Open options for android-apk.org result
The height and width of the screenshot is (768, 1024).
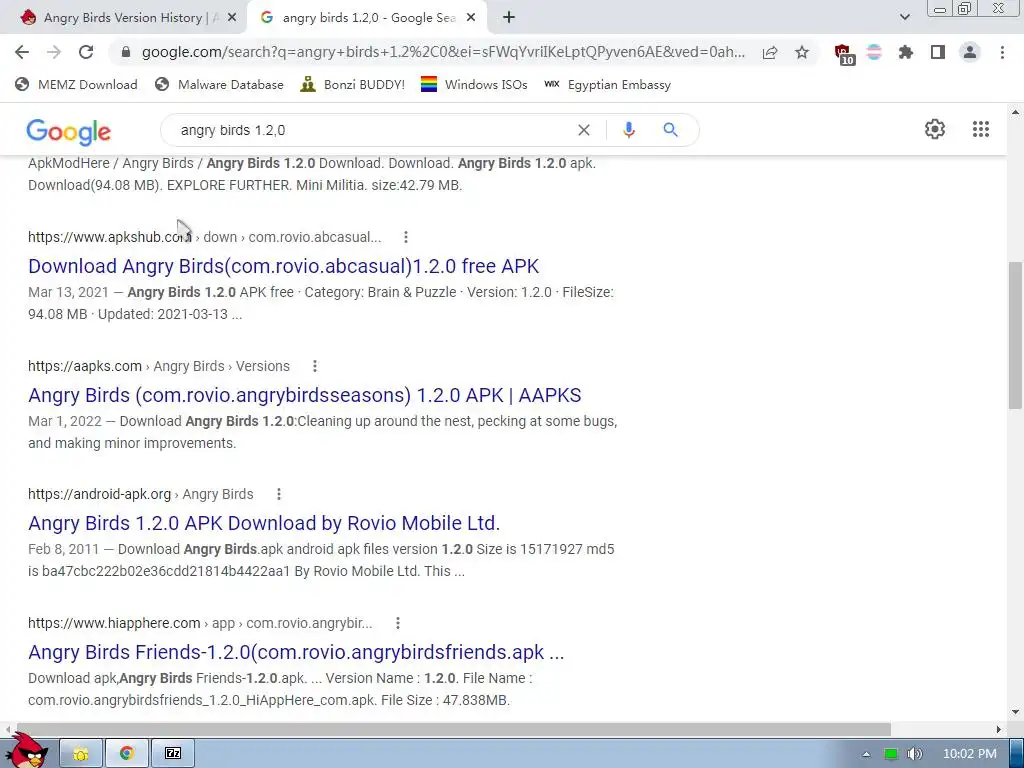279,494
